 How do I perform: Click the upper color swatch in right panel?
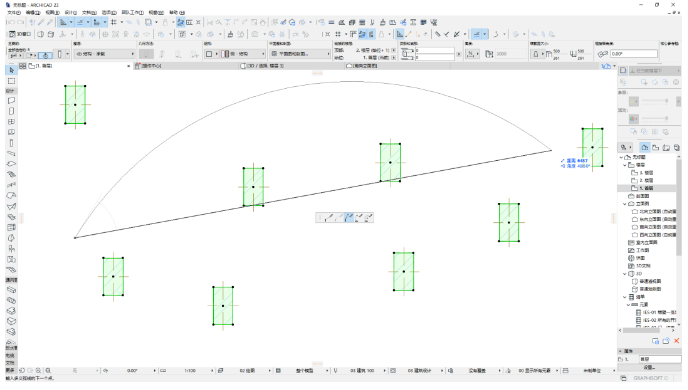click(634, 101)
